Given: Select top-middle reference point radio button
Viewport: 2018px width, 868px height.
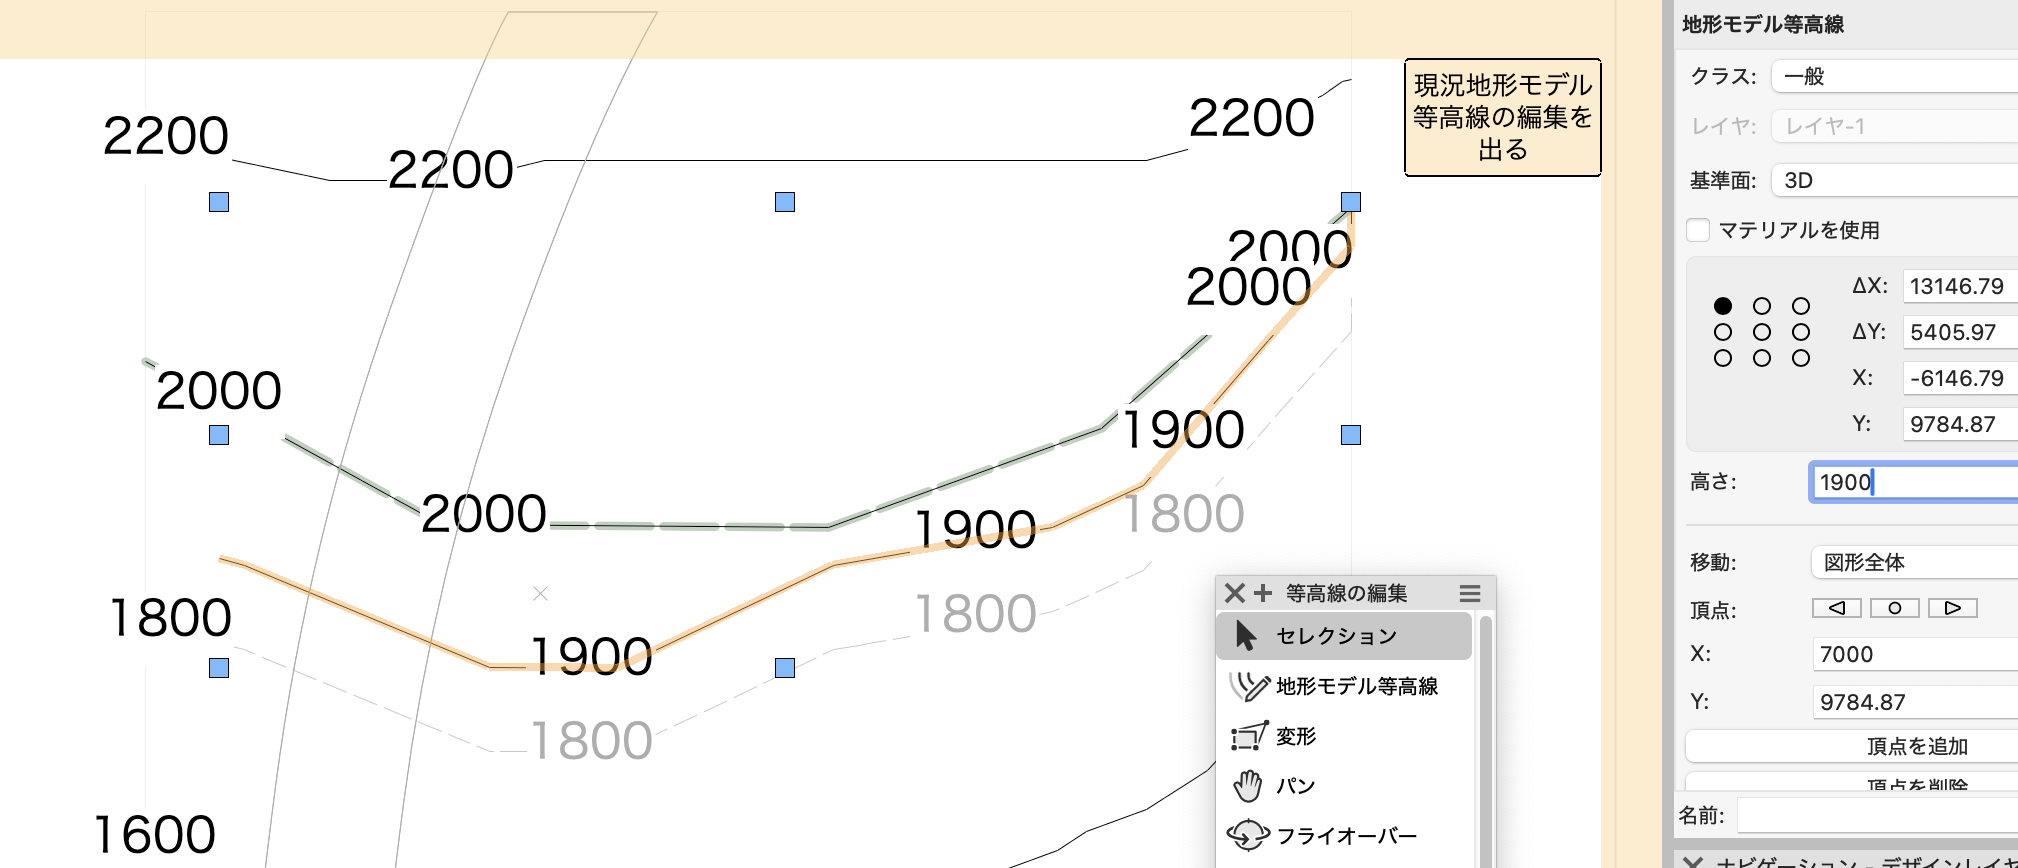Looking at the screenshot, I should pyautogui.click(x=1762, y=306).
